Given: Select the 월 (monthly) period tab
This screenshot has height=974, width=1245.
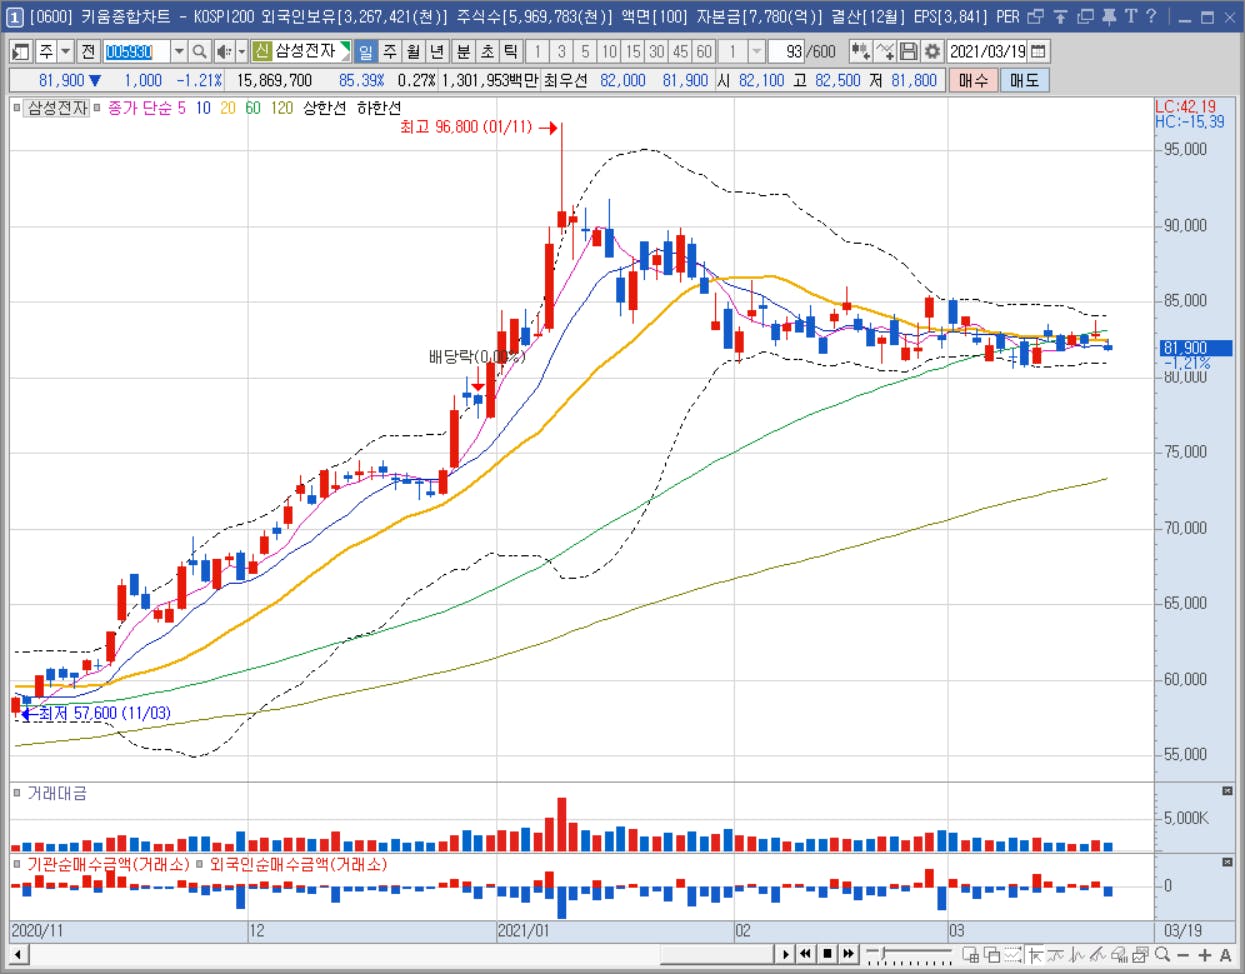Looking at the screenshot, I should click(414, 51).
